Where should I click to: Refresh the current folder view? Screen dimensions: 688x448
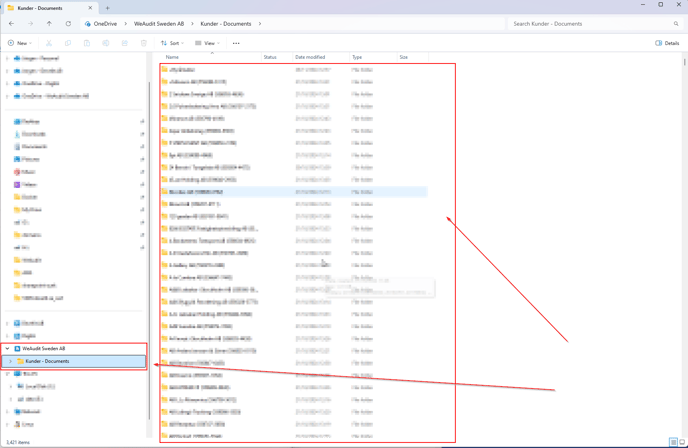click(x=68, y=24)
